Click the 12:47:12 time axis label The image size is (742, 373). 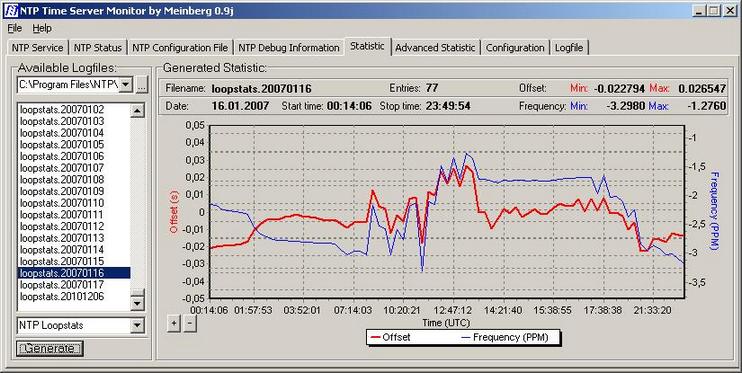coord(453,311)
